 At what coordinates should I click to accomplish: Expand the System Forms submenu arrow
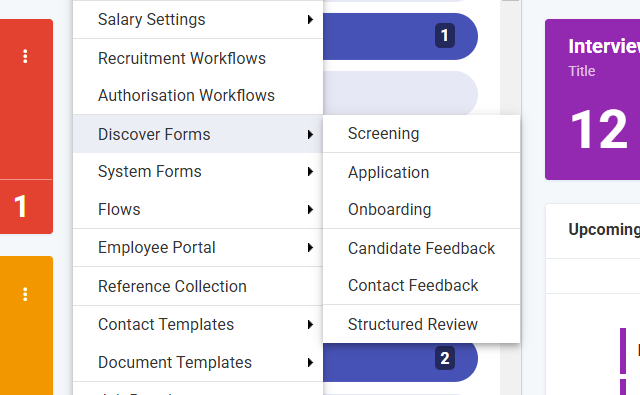tap(310, 171)
